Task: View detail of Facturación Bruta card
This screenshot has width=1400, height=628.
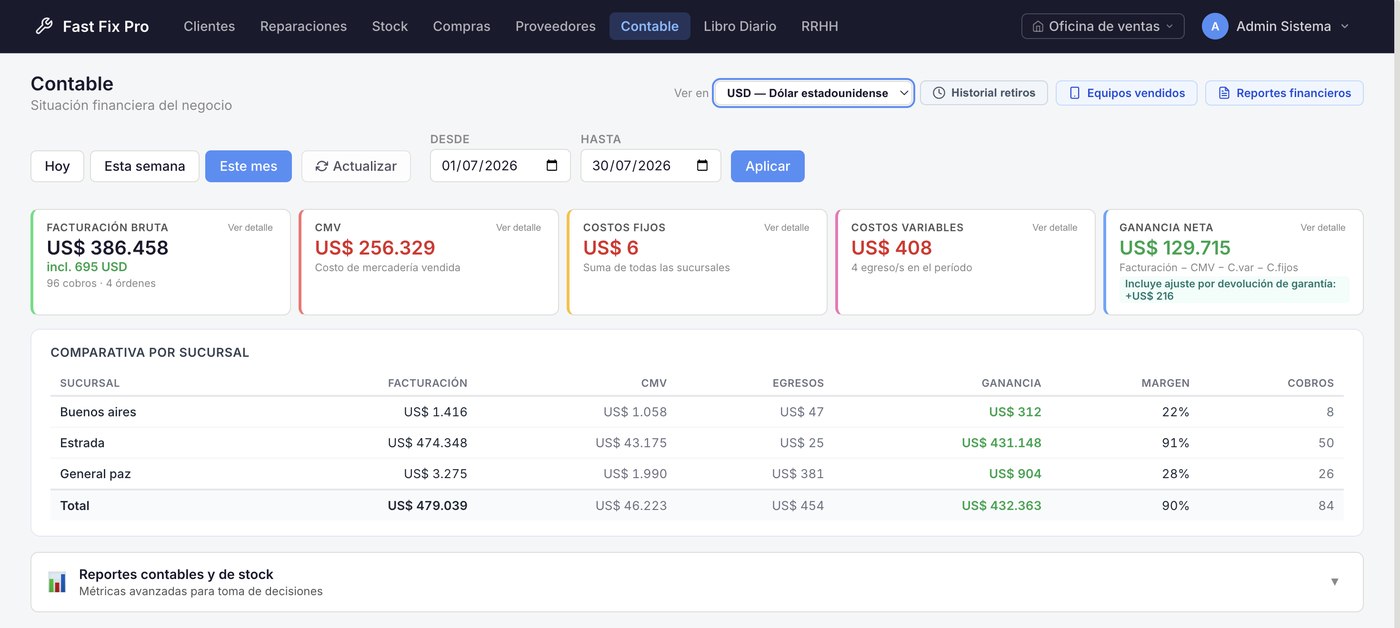Action: [x=250, y=228]
